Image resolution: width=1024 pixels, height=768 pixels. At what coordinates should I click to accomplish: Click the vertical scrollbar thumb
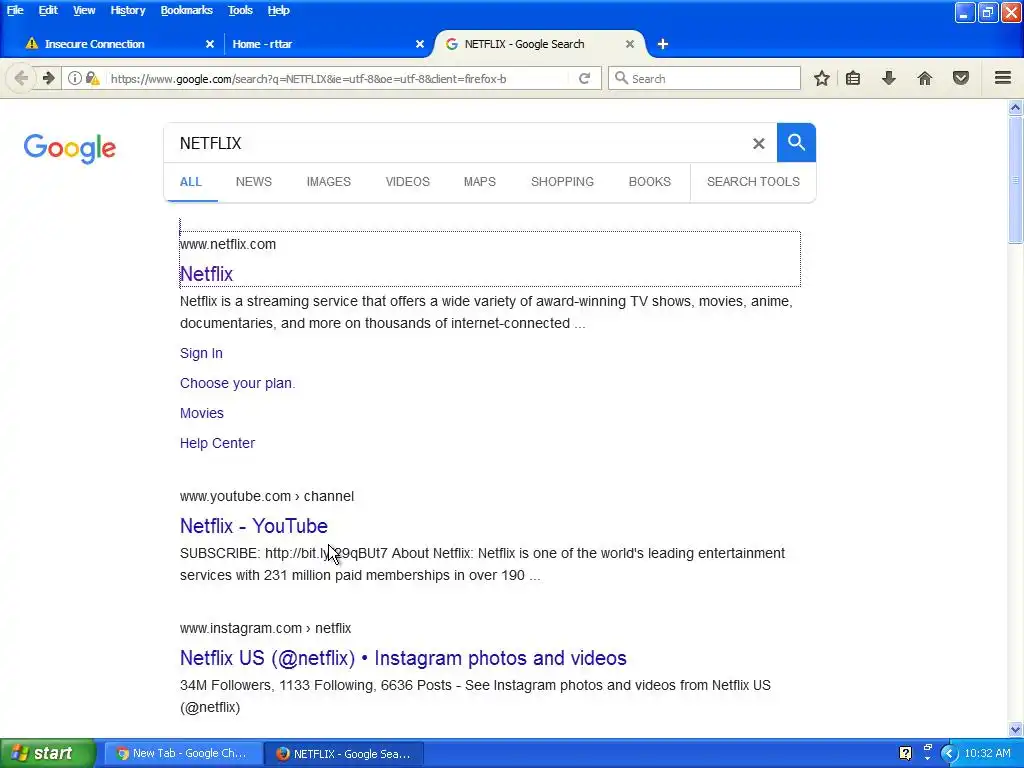tap(1016, 180)
